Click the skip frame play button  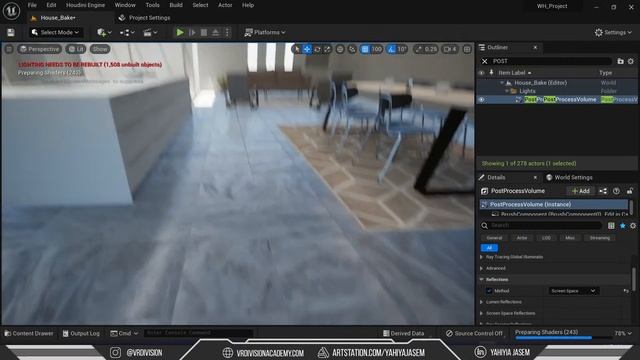tap(192, 32)
